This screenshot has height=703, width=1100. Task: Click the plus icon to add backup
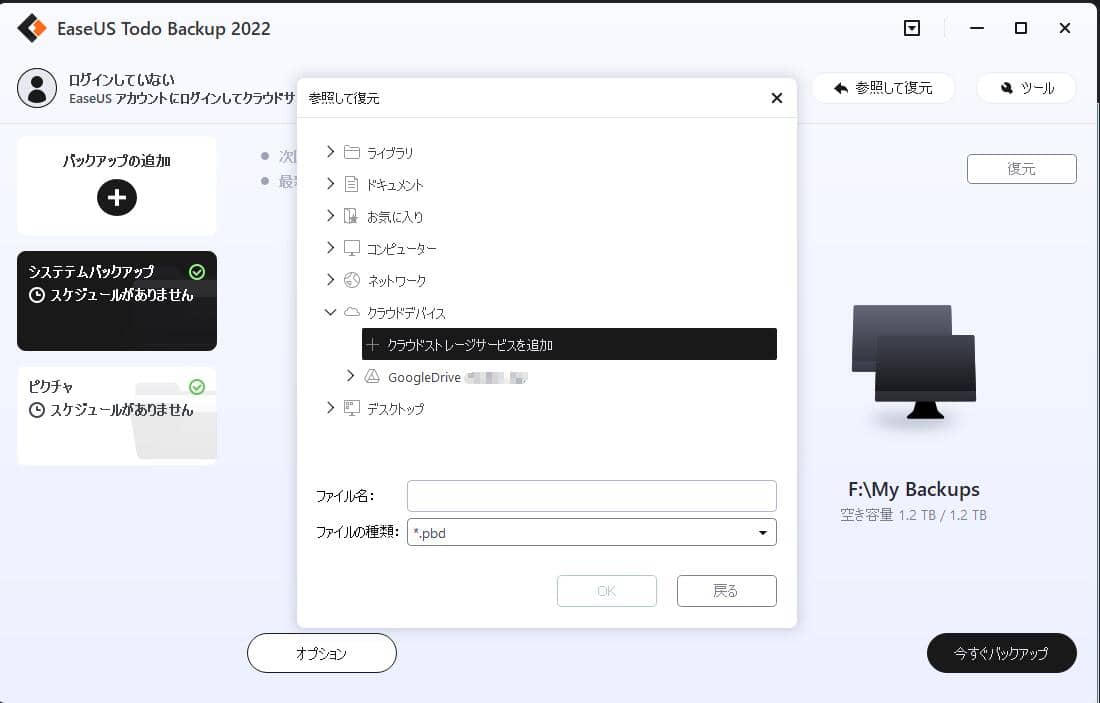click(x=116, y=197)
